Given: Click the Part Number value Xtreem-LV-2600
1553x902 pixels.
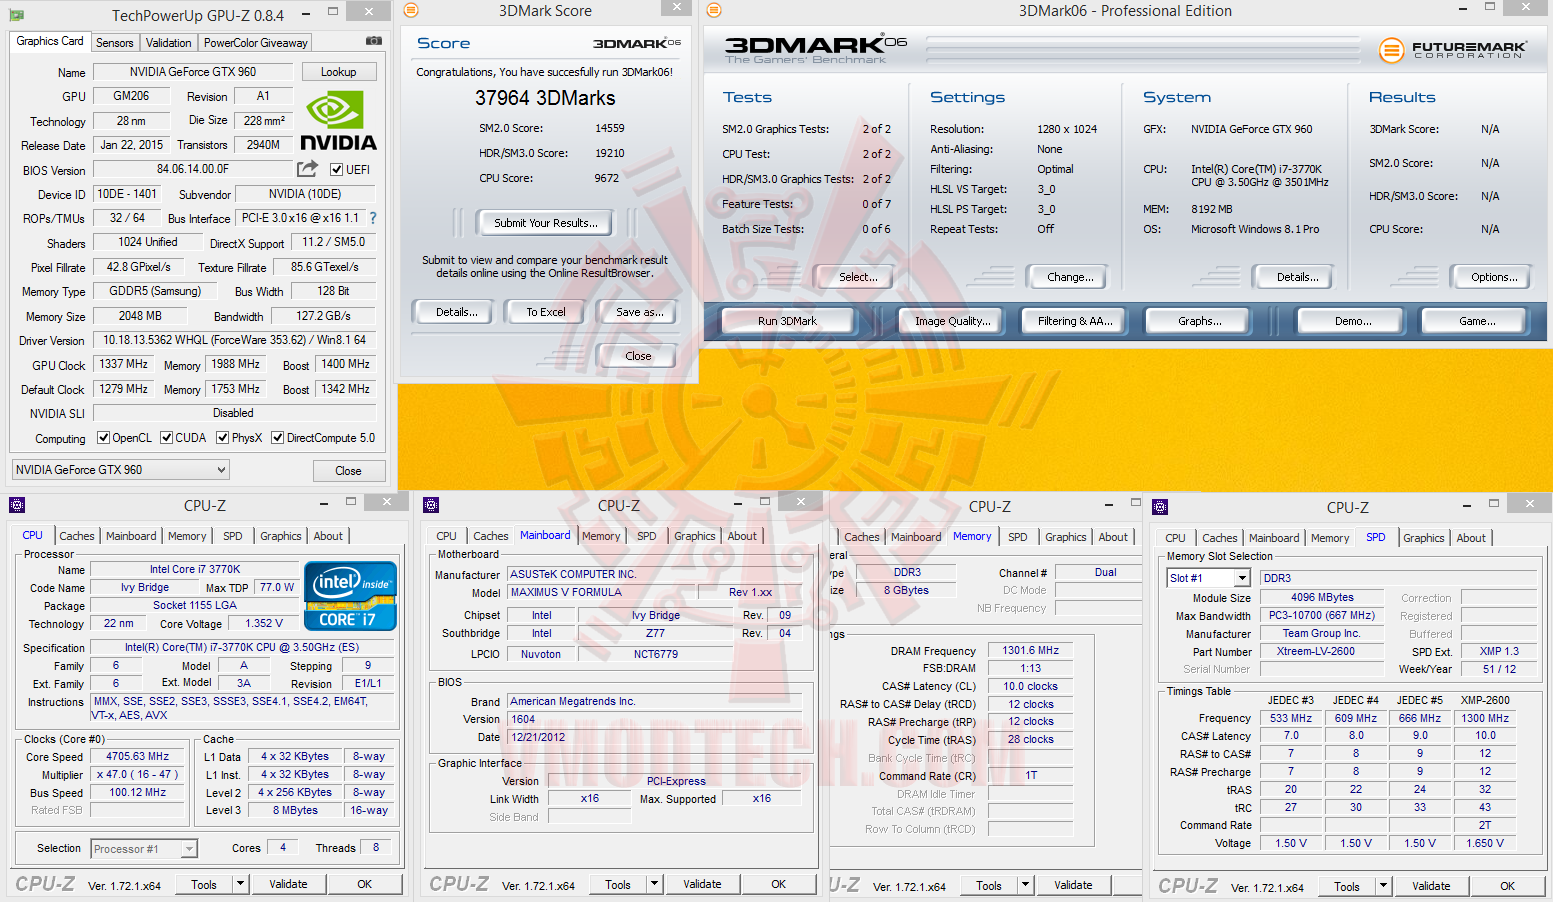Looking at the screenshot, I should [x=1322, y=651].
